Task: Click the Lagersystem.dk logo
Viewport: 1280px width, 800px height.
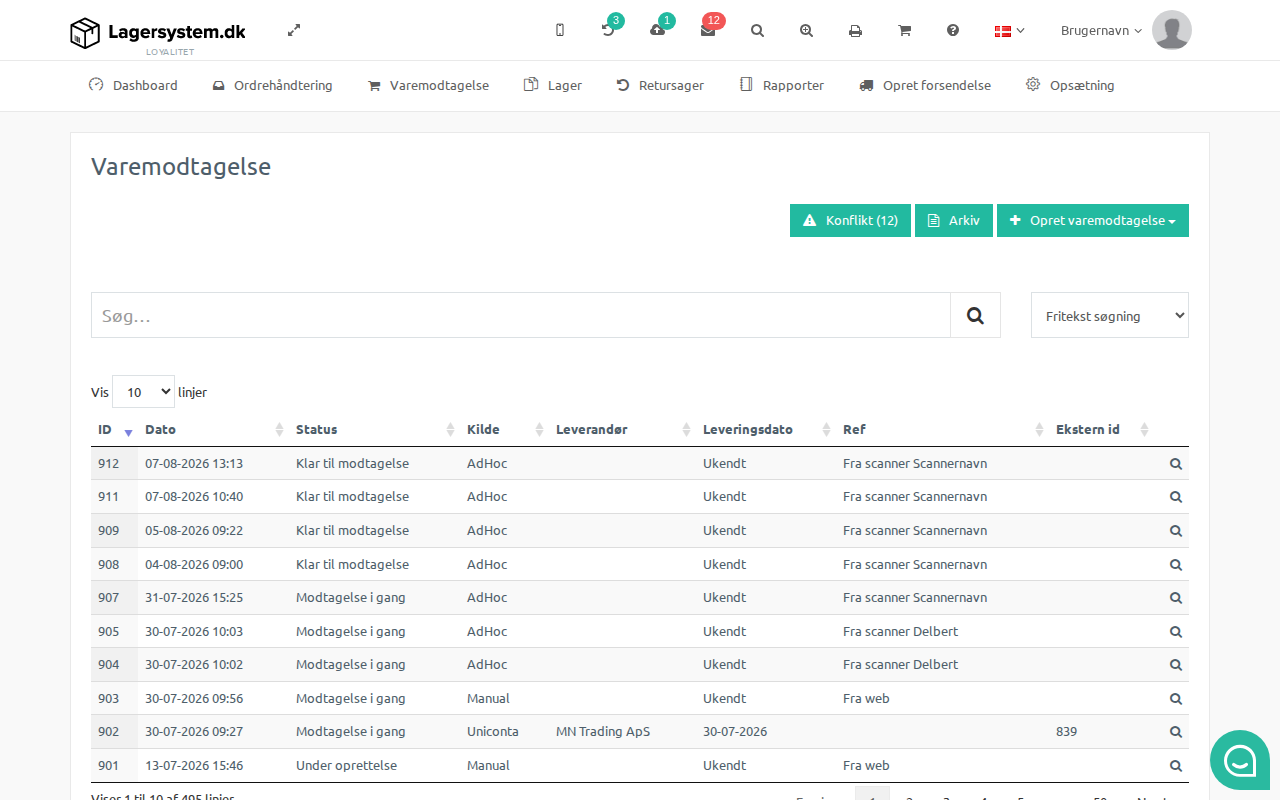Action: (x=158, y=33)
